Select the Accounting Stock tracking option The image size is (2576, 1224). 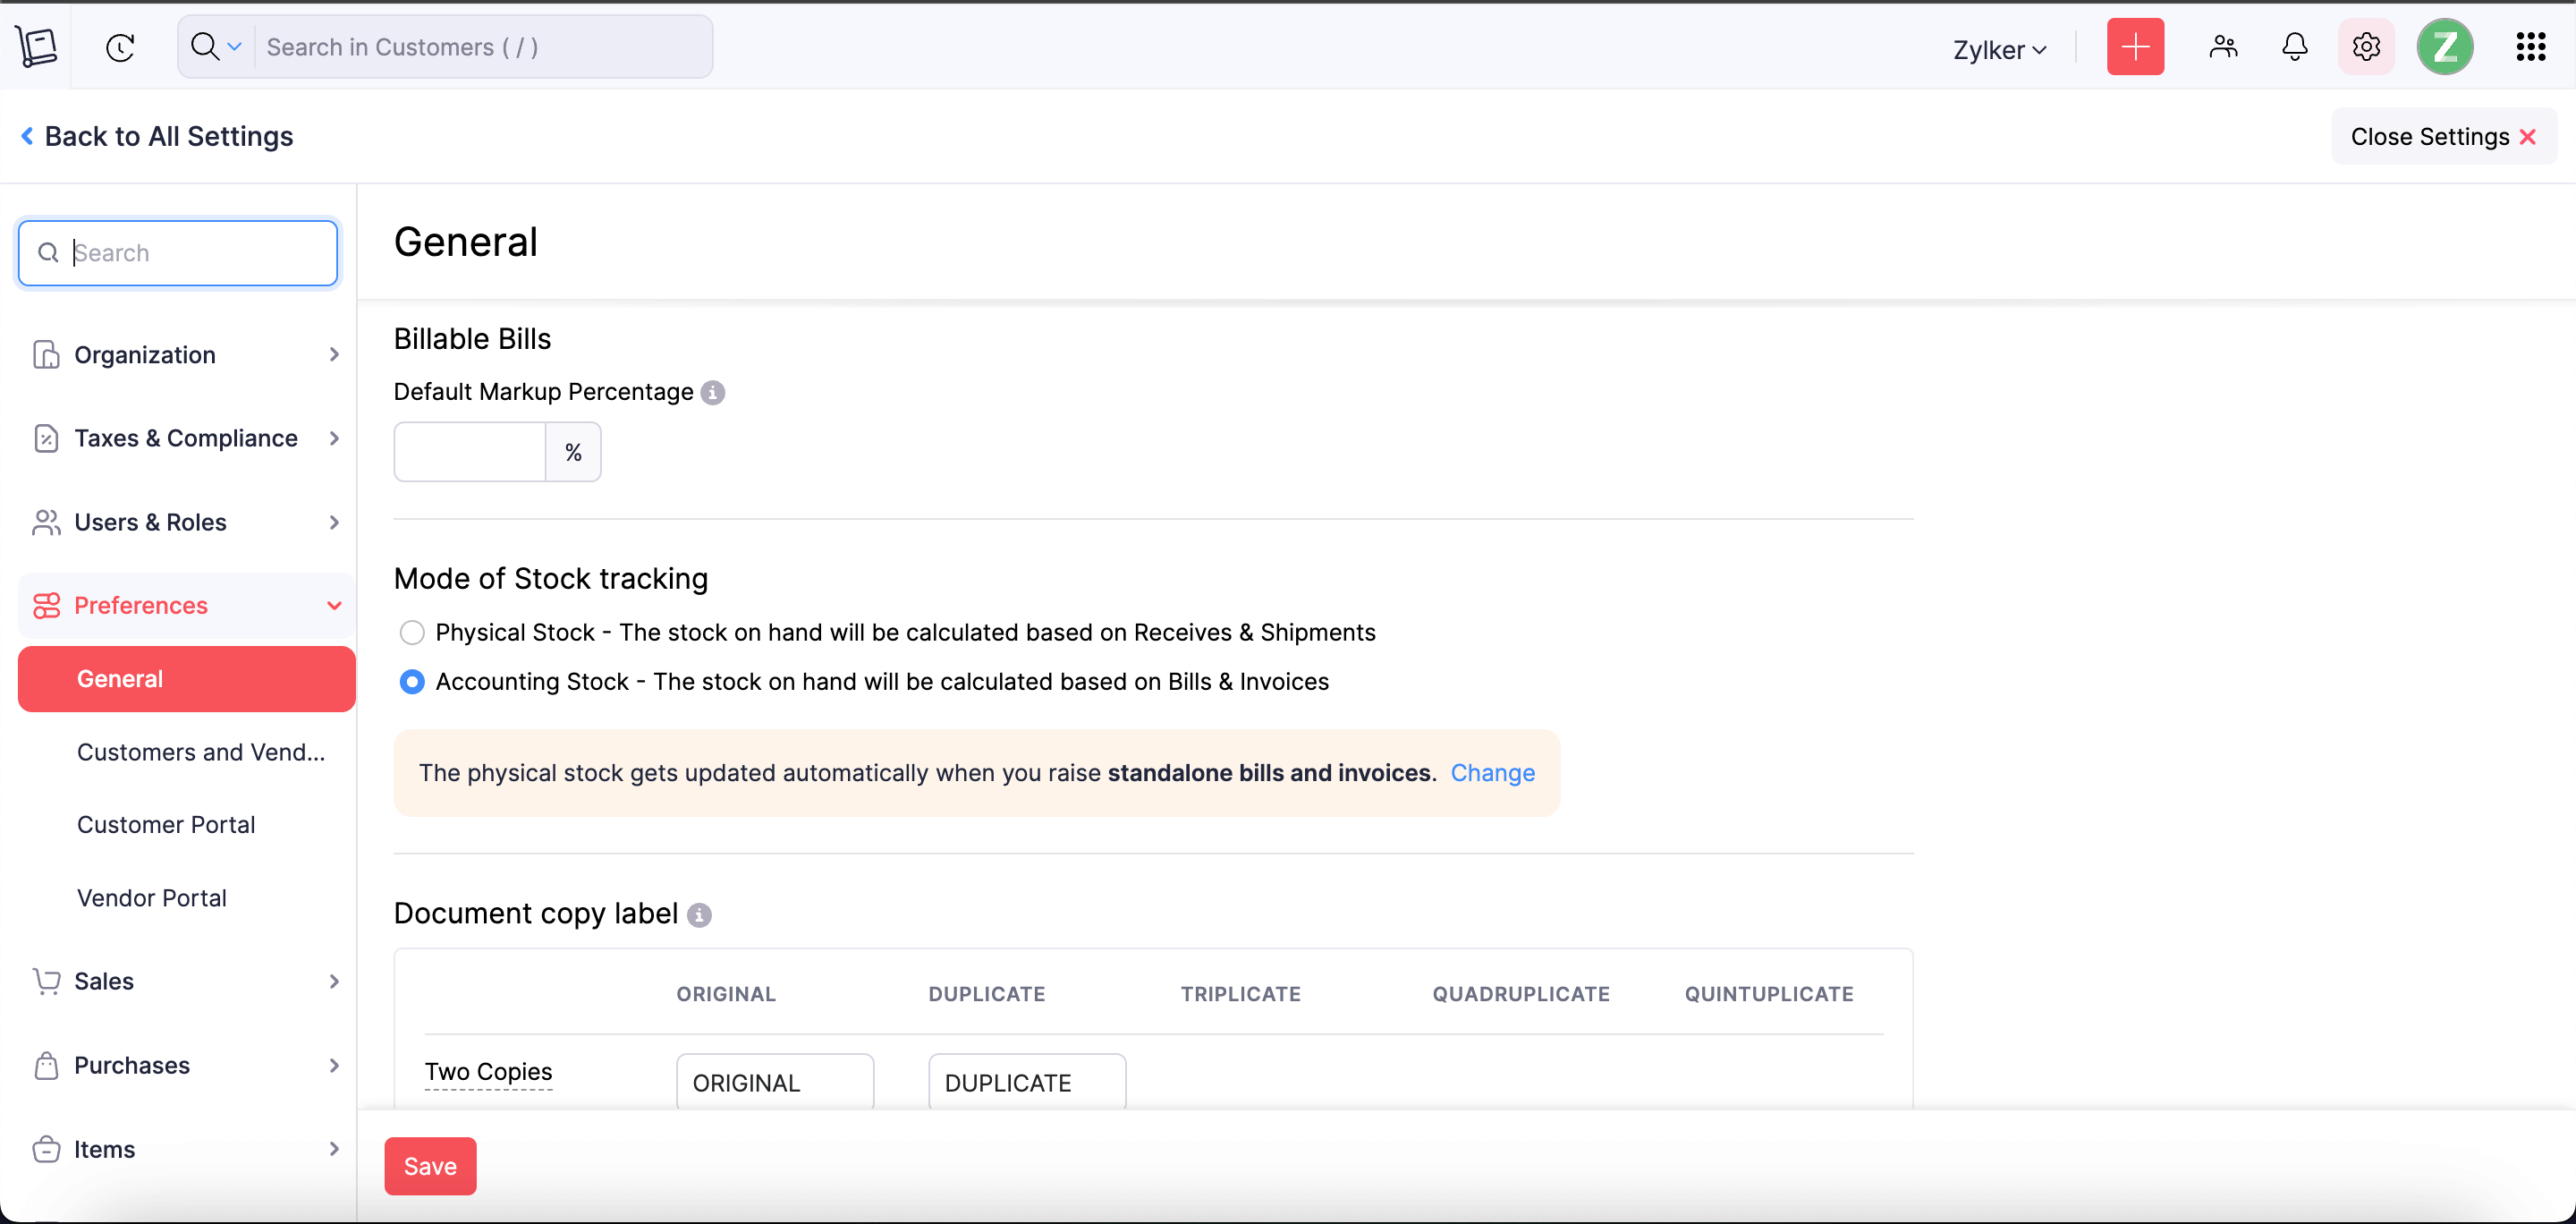point(411,681)
